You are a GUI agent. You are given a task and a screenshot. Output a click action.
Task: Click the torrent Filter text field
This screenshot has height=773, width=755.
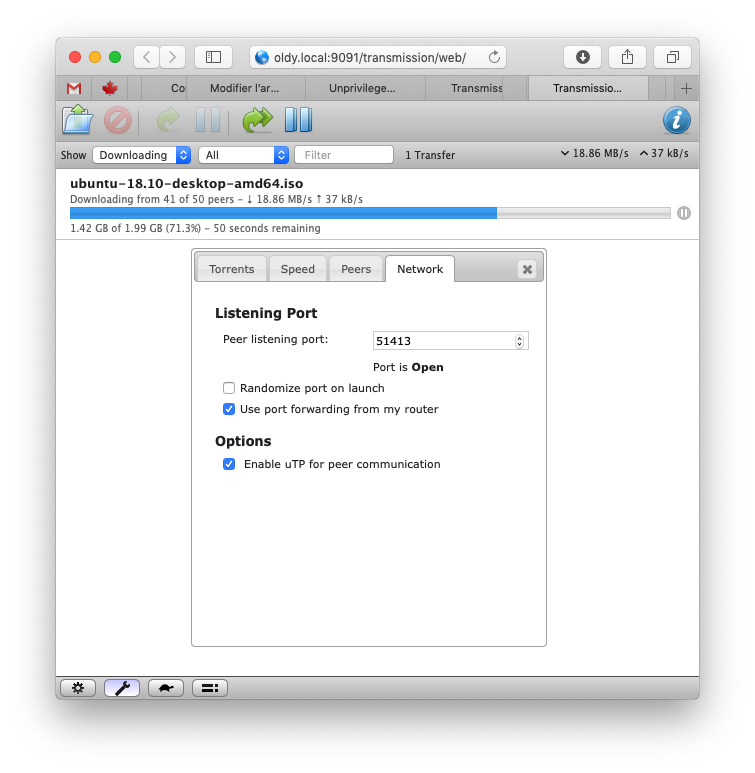click(x=344, y=155)
